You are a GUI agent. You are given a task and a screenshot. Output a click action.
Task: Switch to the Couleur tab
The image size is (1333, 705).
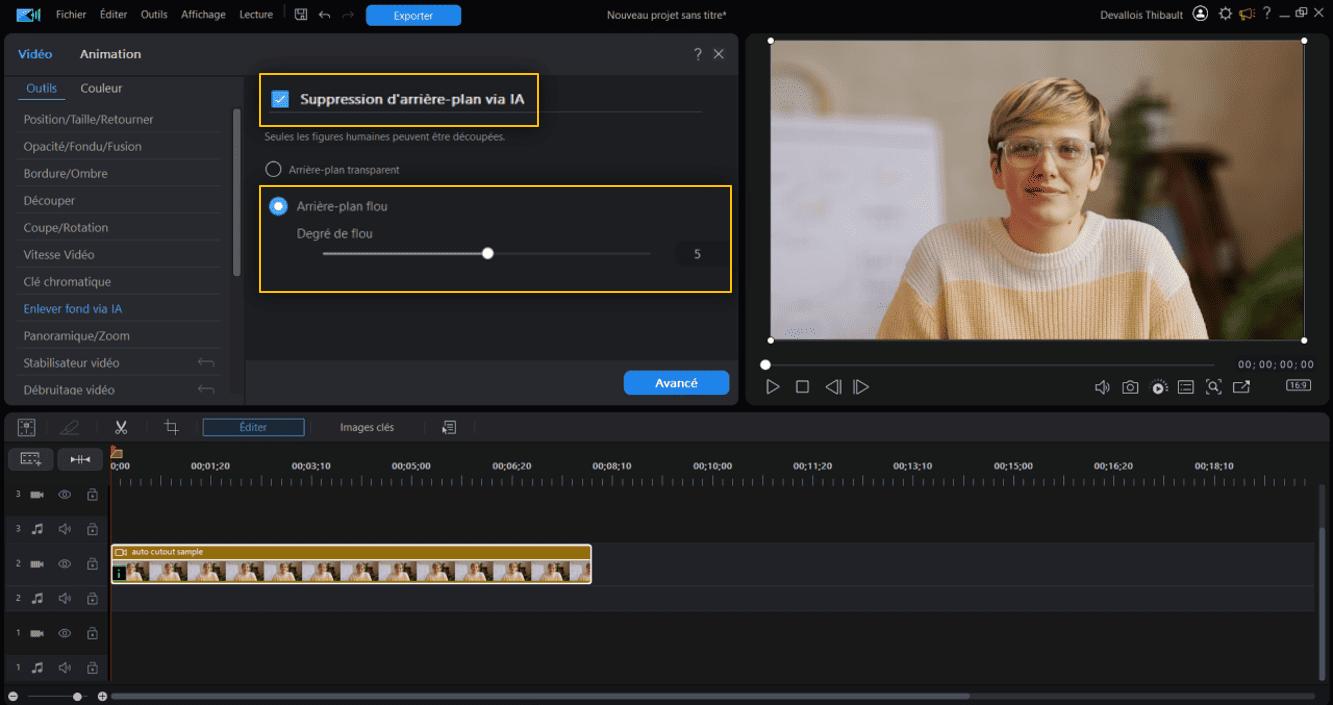pos(100,88)
